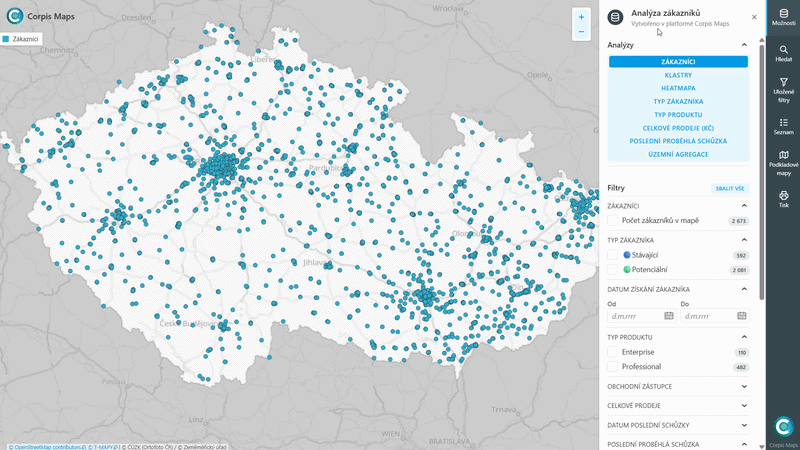This screenshot has height=450, width=800.
Task: Open the Do date calendar icon
Action: 742,316
